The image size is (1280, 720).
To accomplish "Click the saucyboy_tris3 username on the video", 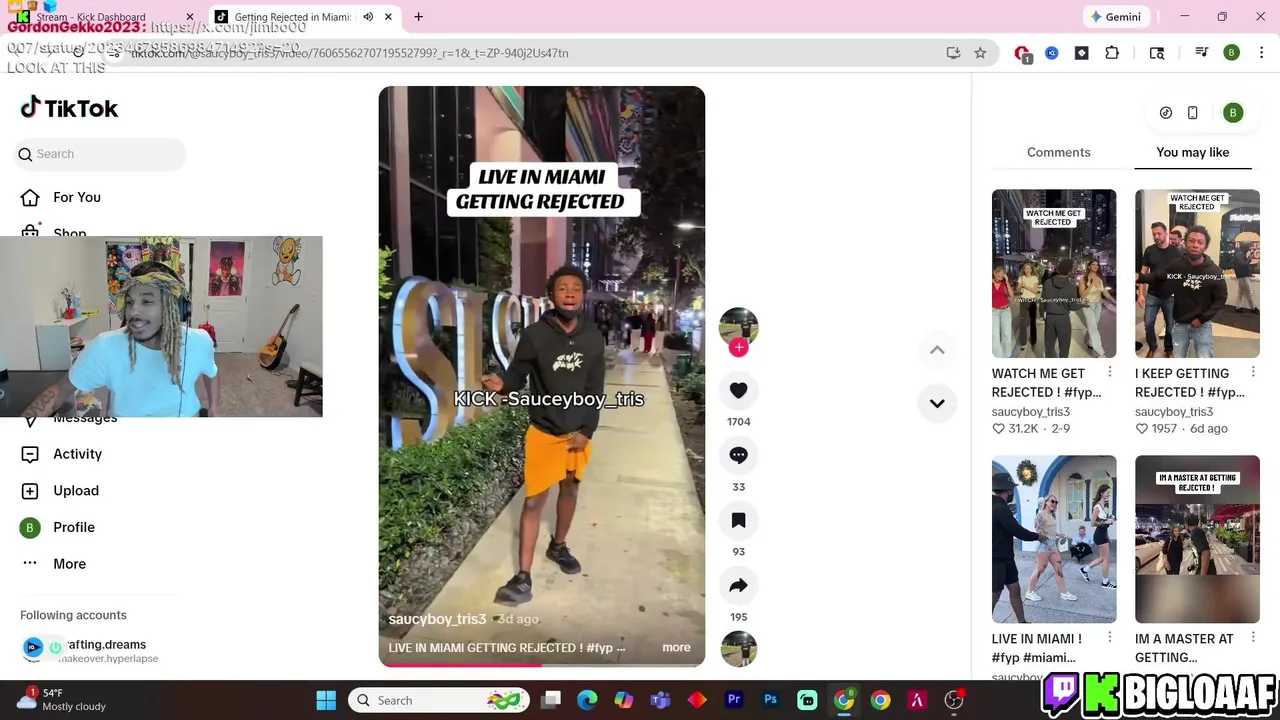I will [437, 619].
